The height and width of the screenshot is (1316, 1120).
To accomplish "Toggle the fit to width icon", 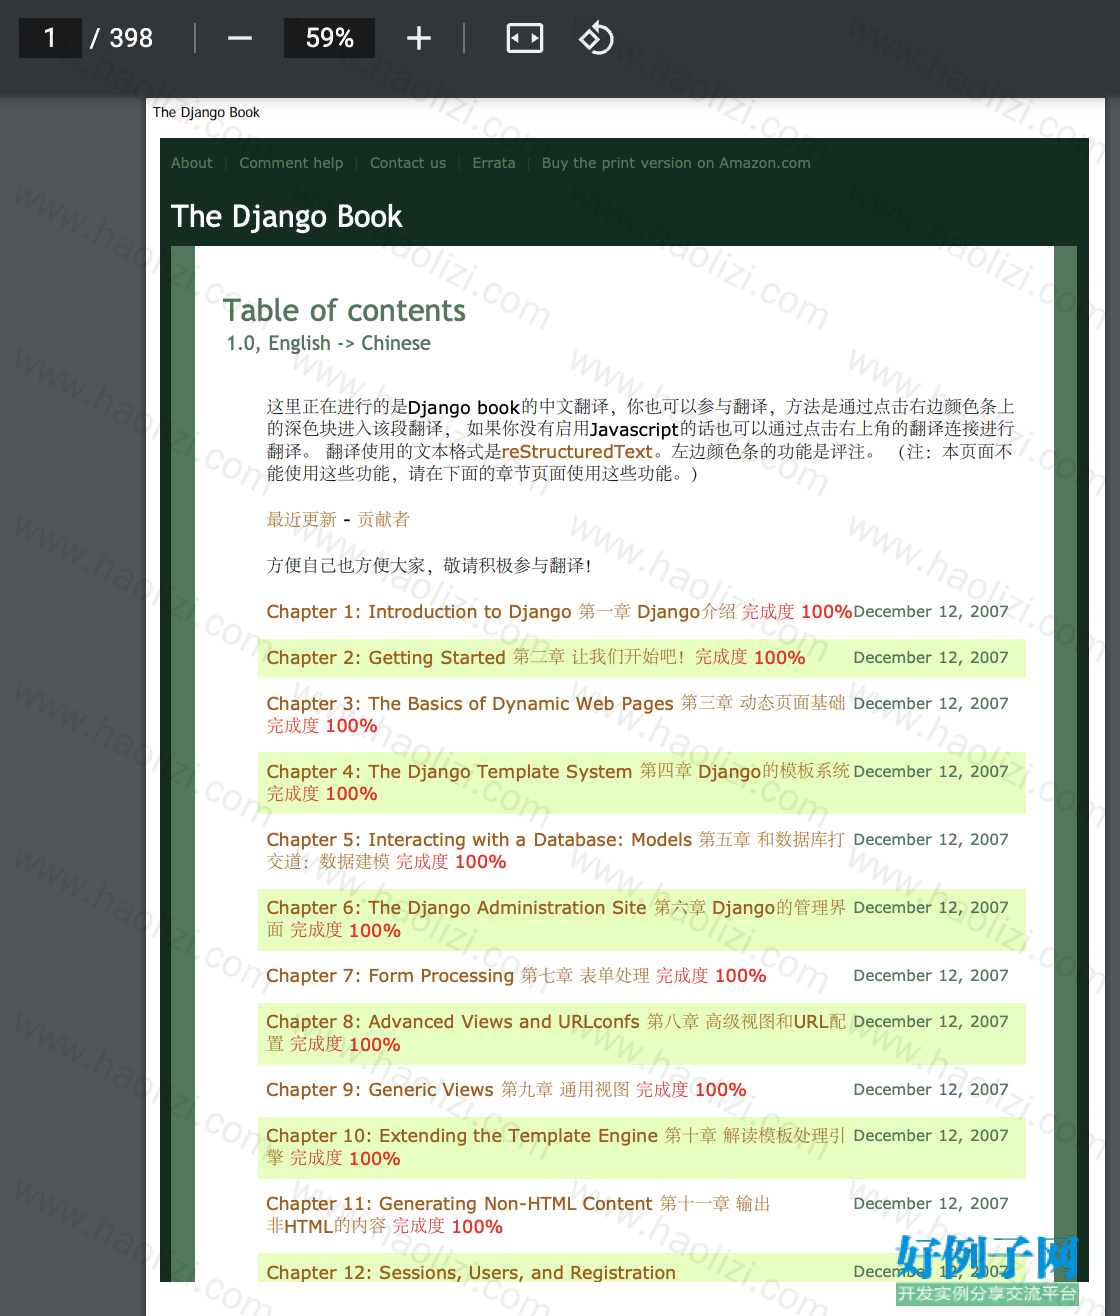I will coord(525,38).
